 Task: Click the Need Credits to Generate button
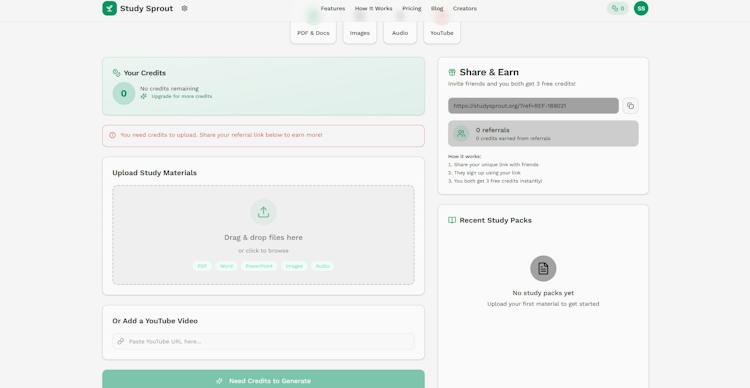[x=264, y=380]
